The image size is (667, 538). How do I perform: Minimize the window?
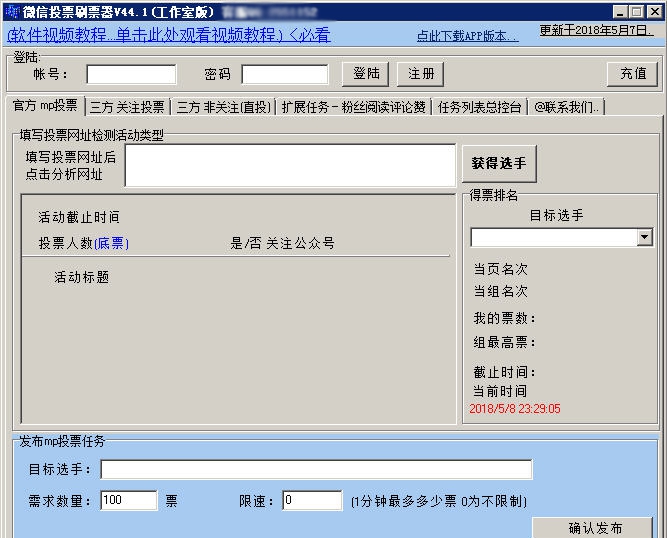(620, 12)
